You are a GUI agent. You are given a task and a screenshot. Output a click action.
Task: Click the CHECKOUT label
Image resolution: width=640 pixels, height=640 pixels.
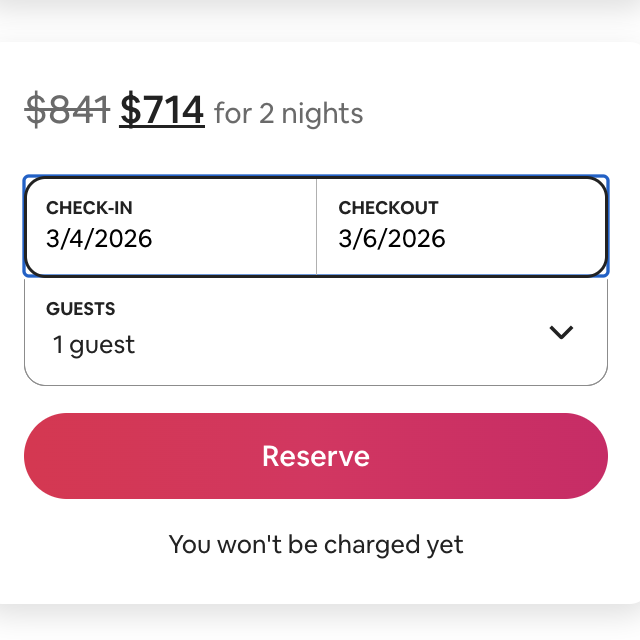(388, 208)
